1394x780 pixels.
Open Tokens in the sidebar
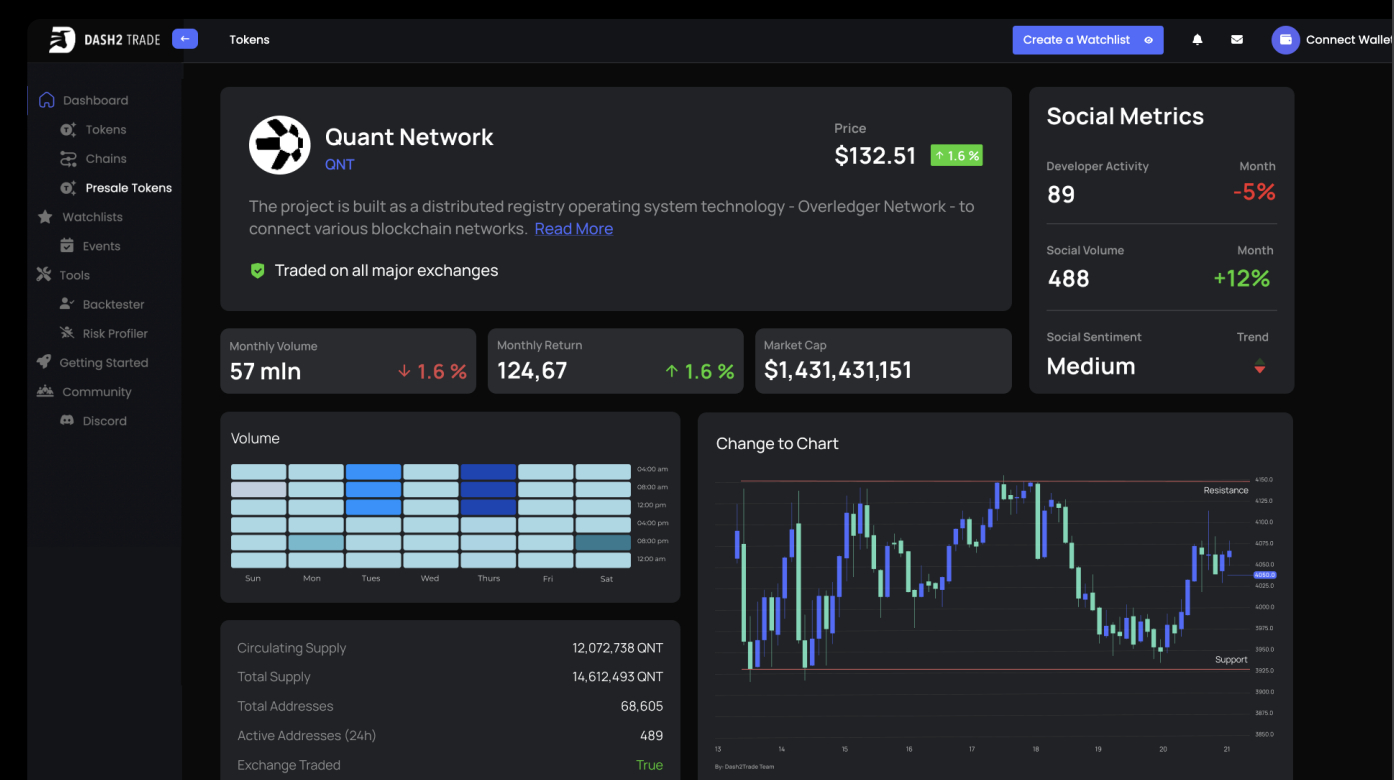tap(106, 130)
